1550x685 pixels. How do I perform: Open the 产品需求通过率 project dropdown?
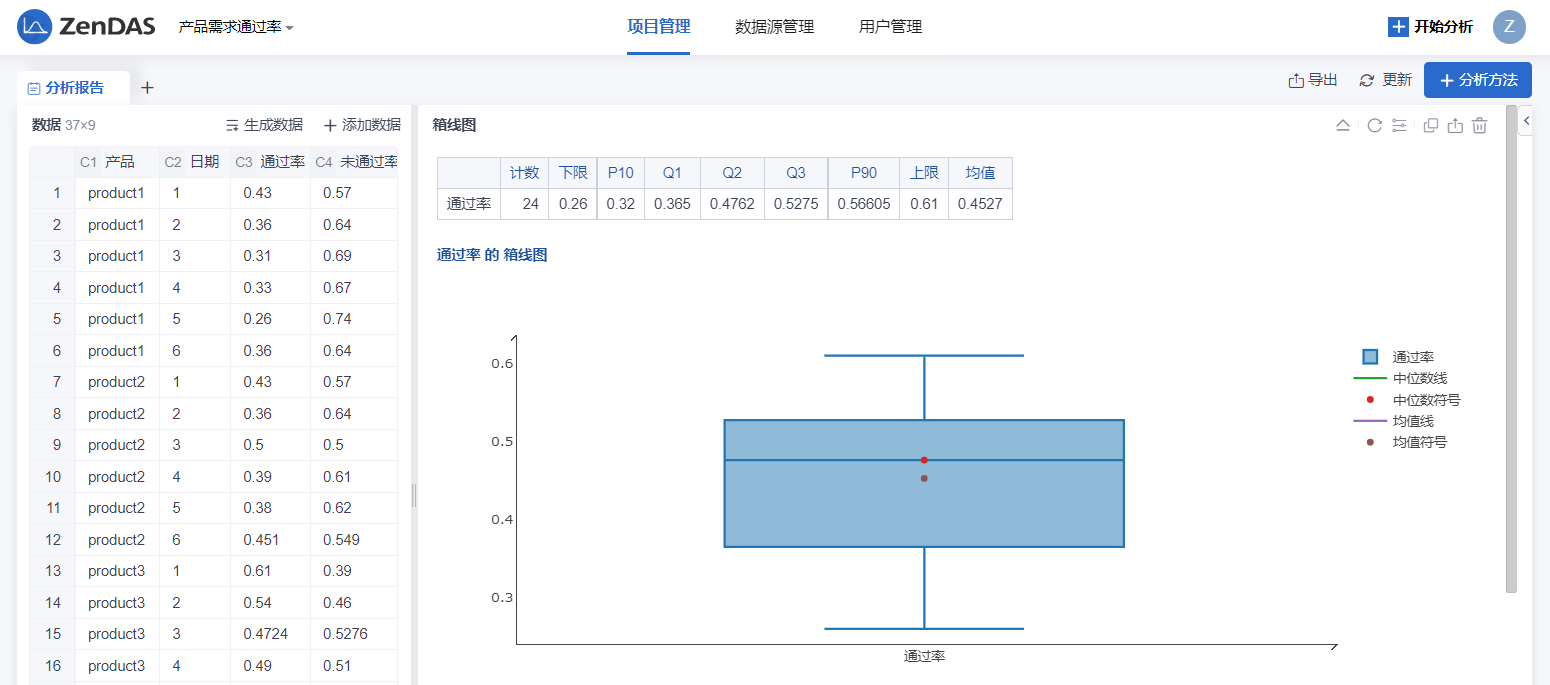(236, 28)
